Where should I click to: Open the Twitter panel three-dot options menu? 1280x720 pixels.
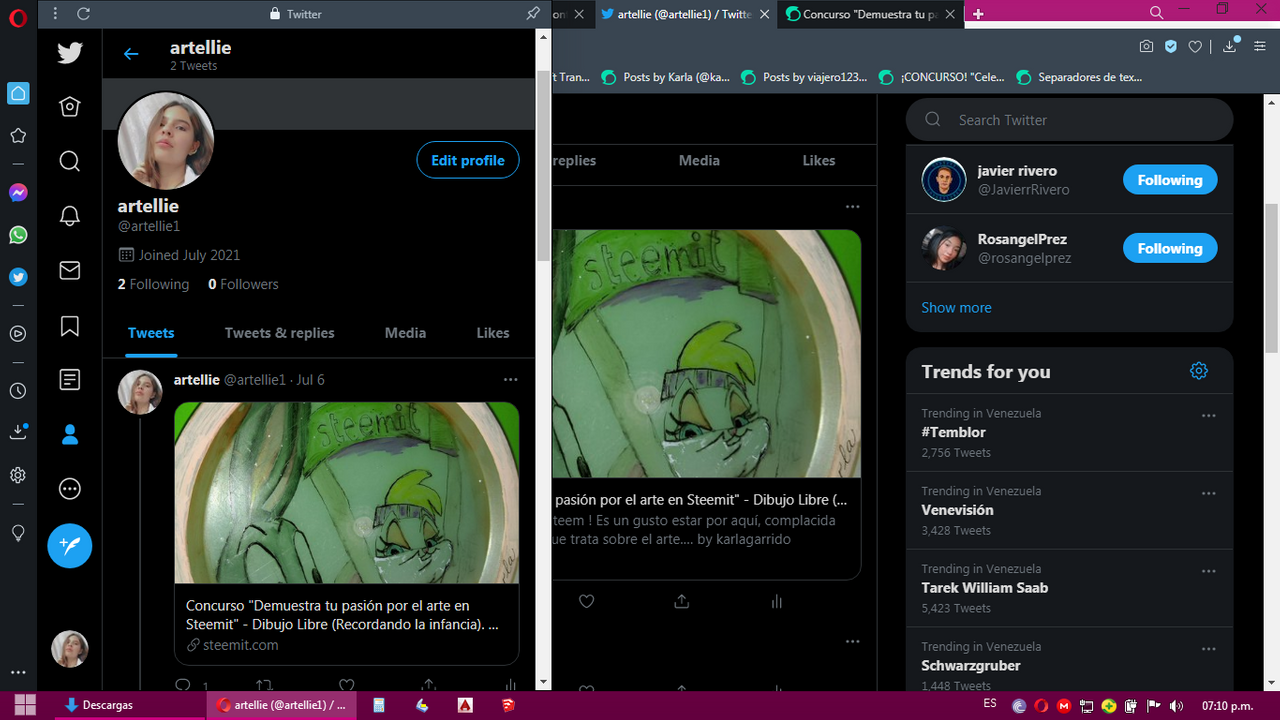point(55,14)
